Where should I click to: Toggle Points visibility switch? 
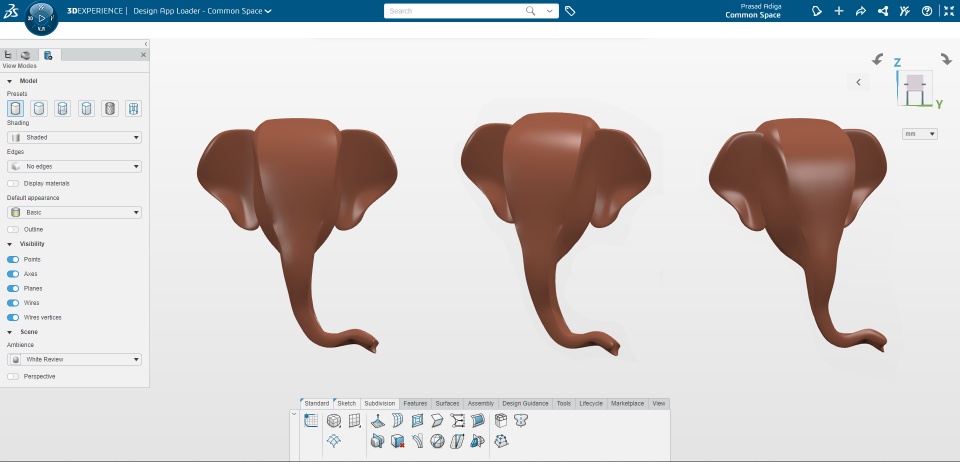(13, 259)
